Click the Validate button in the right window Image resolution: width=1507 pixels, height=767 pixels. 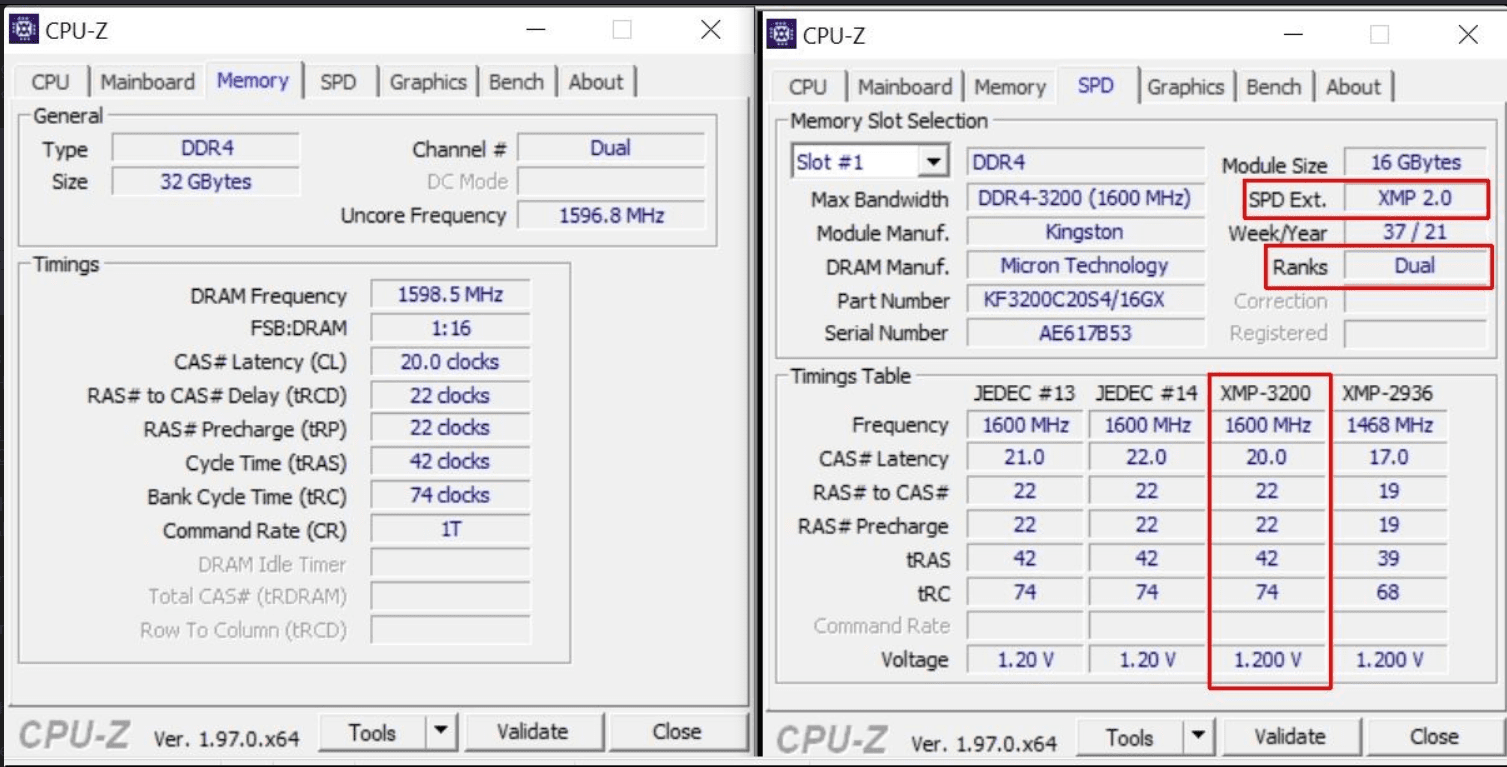point(1290,738)
